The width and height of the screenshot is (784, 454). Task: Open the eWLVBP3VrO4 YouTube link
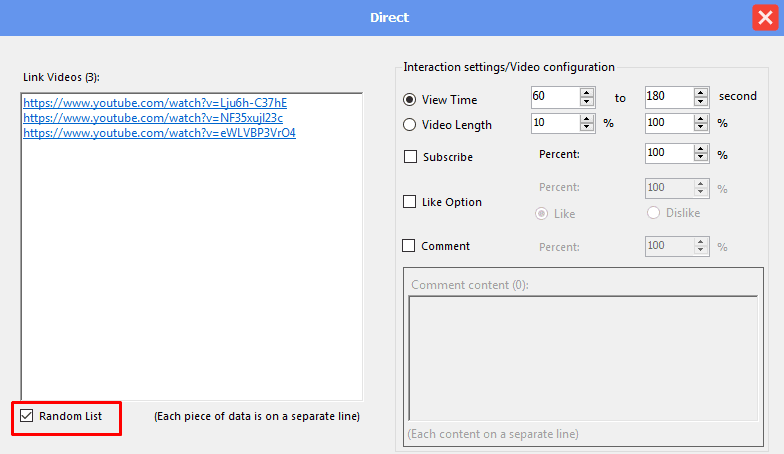[x=160, y=133]
